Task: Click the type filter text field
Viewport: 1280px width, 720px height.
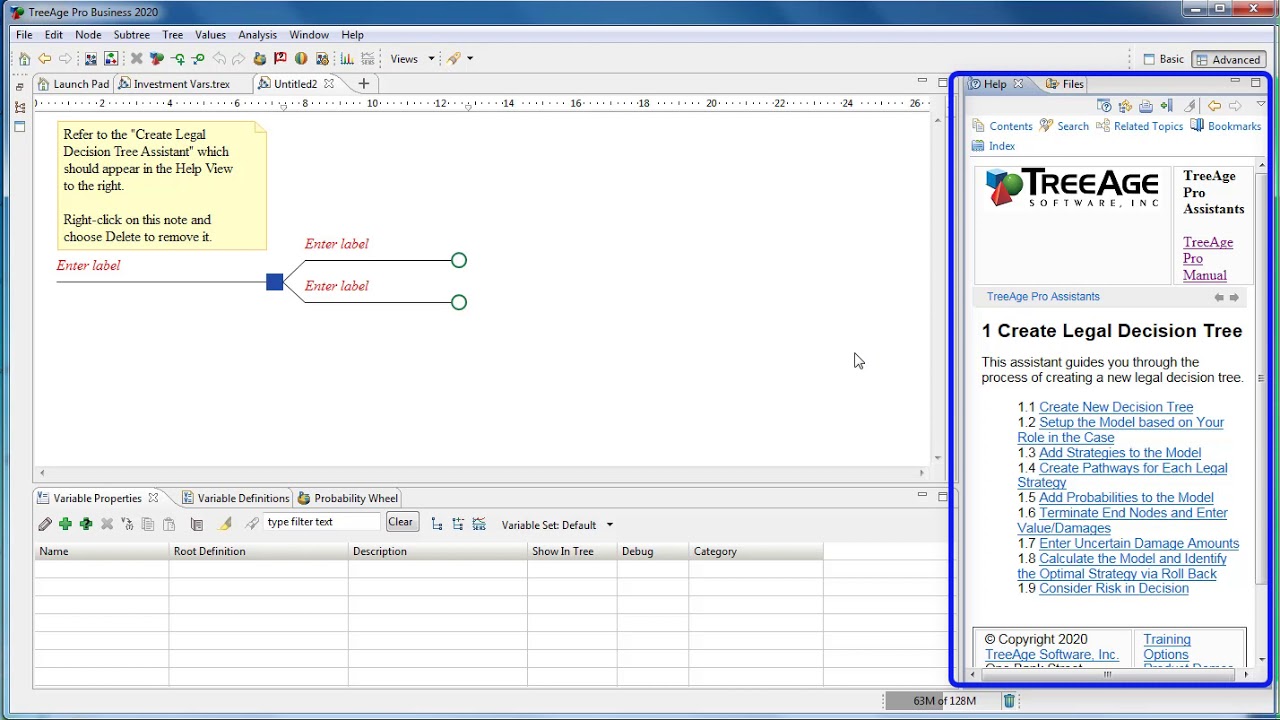Action: [322, 522]
